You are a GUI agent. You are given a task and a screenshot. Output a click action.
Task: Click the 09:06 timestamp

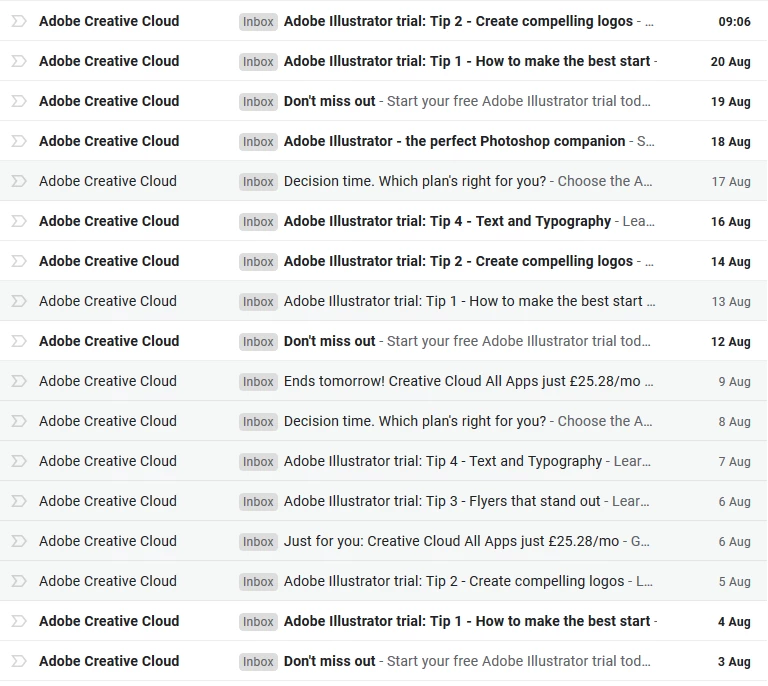734,22
